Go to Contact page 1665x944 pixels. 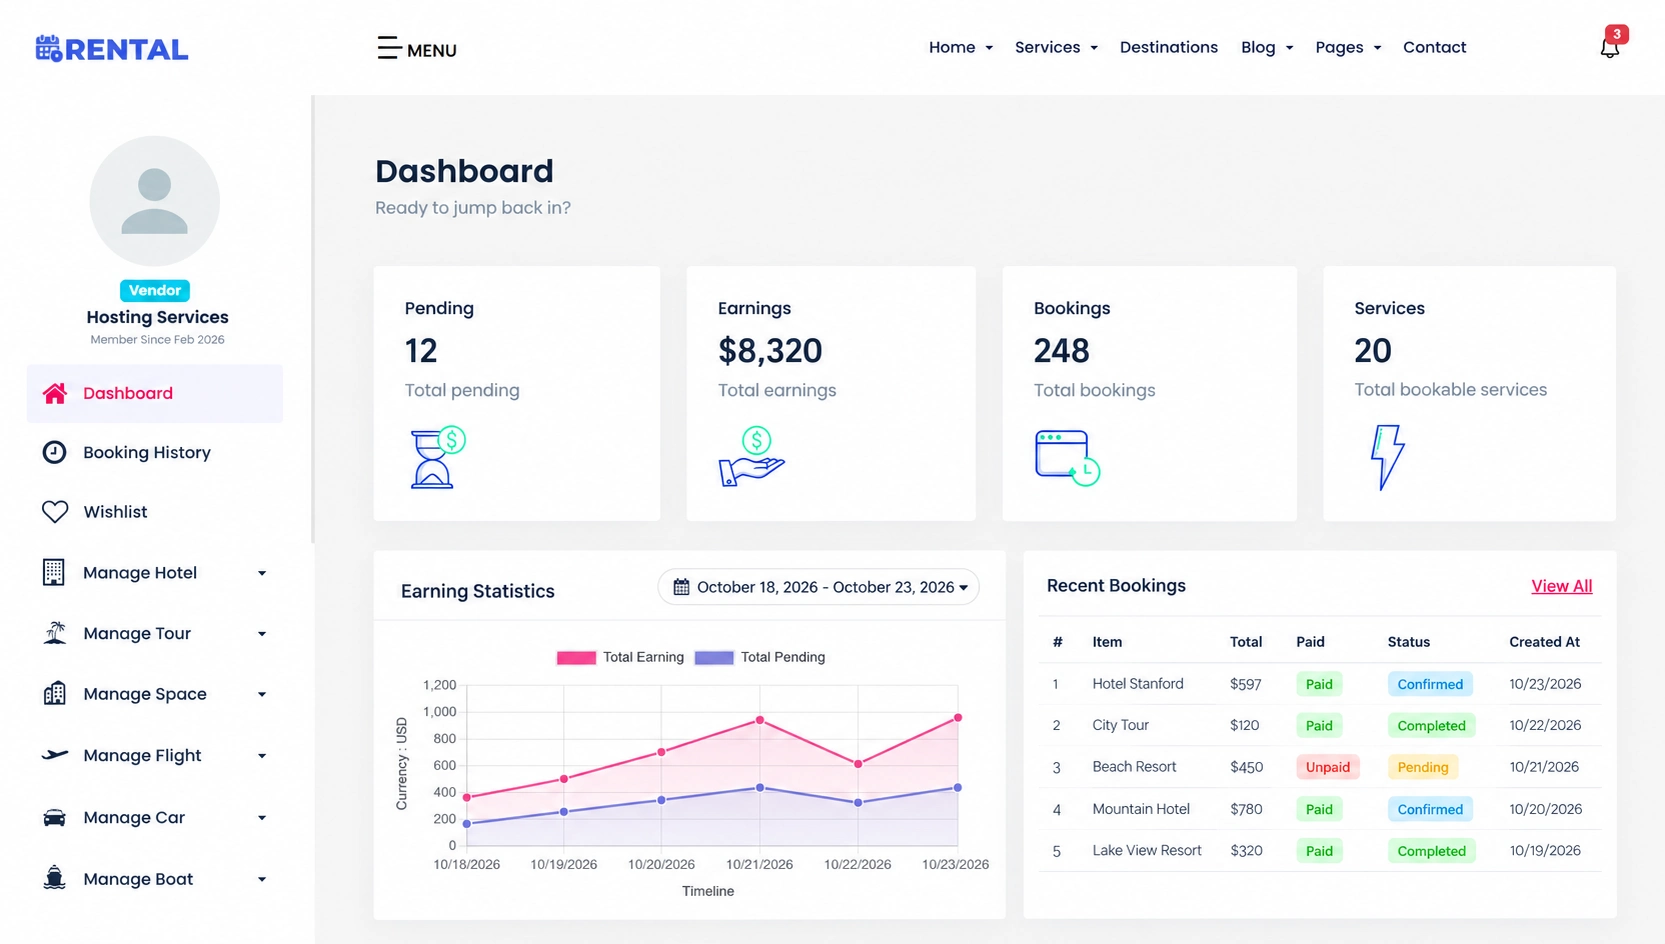[x=1434, y=47]
